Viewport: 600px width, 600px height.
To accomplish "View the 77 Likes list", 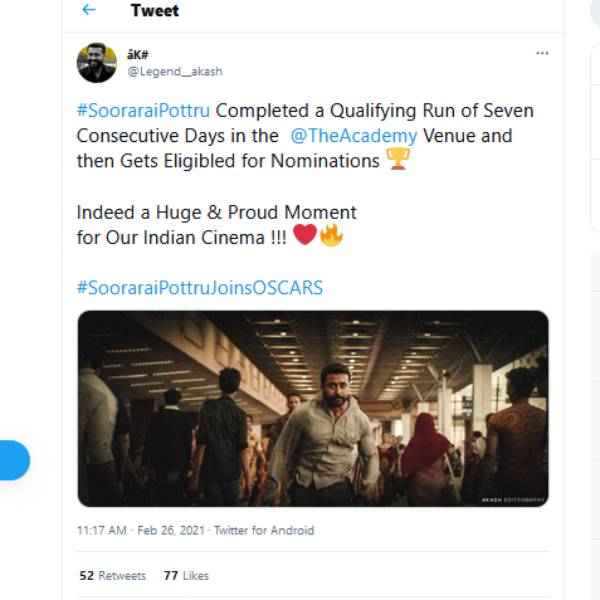I will click(x=186, y=576).
